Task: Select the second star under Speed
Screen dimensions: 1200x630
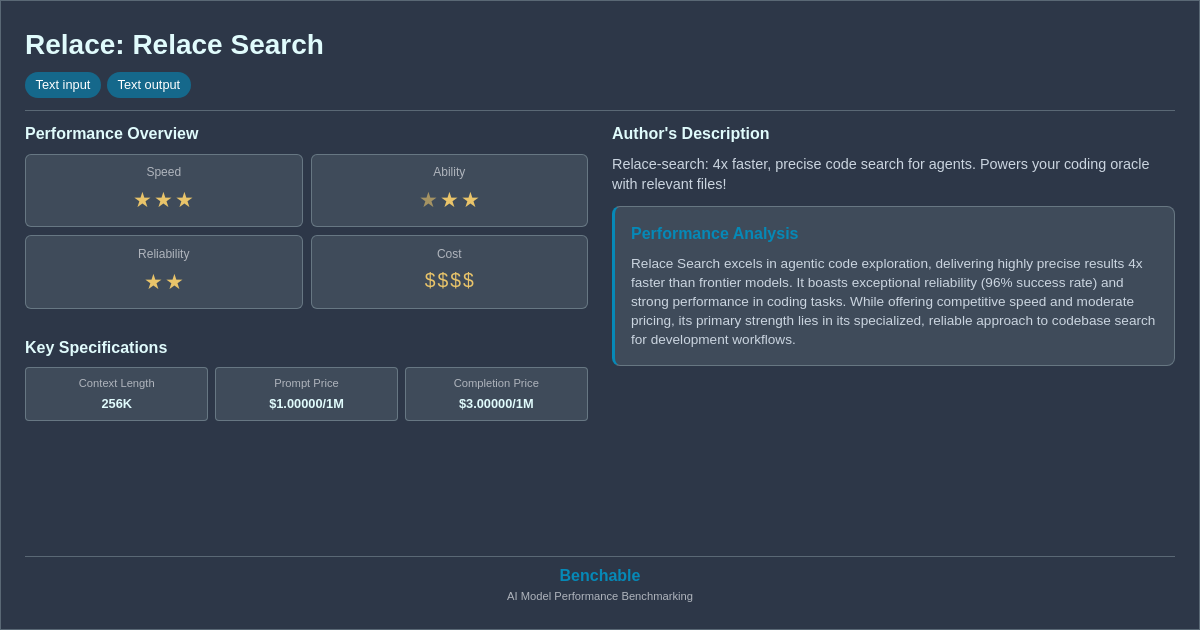Action: [x=163, y=199]
